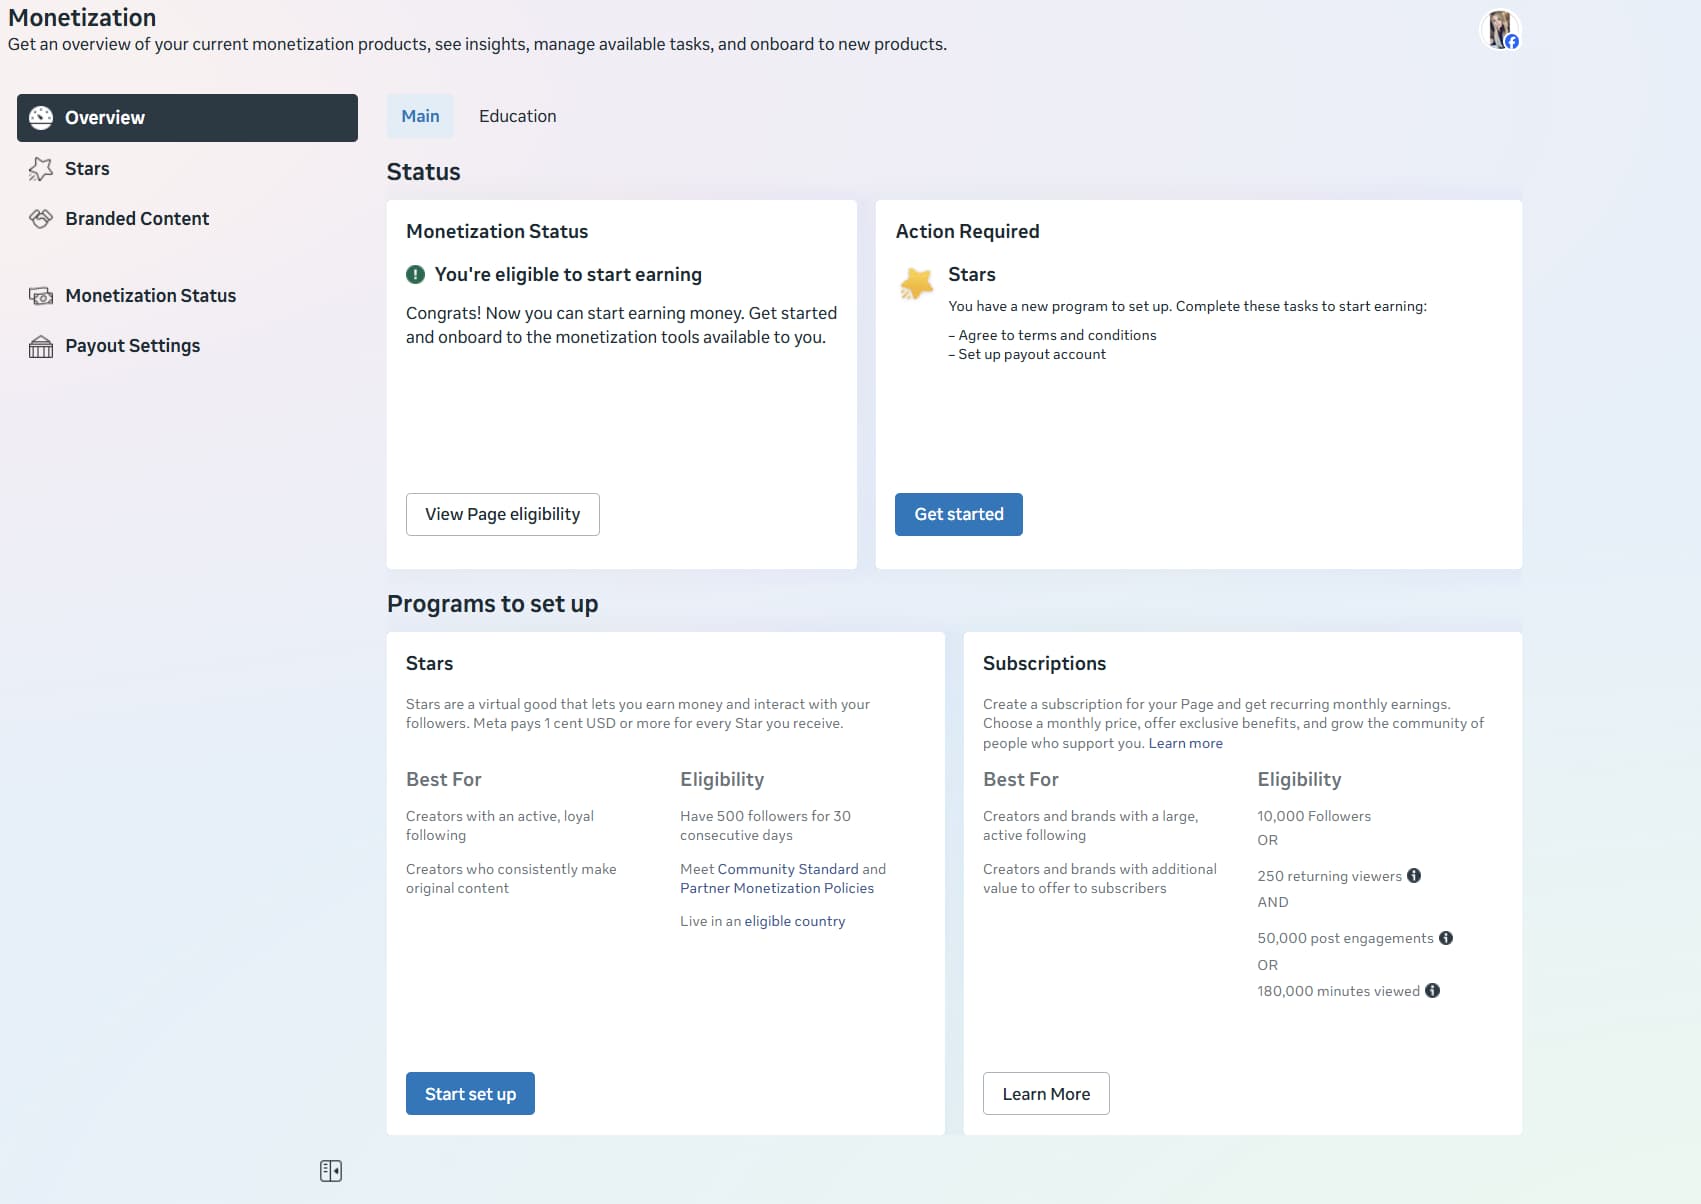Open the Community Standard link
The image size is (1701, 1204).
point(787,869)
